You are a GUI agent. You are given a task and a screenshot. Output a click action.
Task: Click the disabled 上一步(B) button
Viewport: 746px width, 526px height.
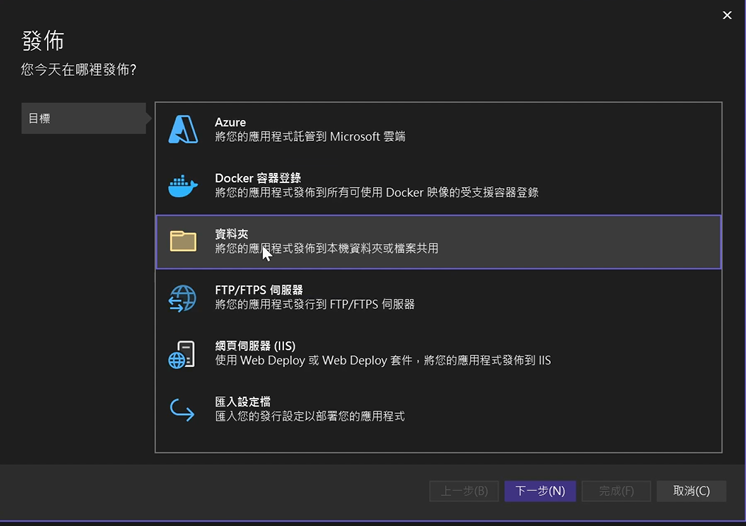click(x=464, y=491)
